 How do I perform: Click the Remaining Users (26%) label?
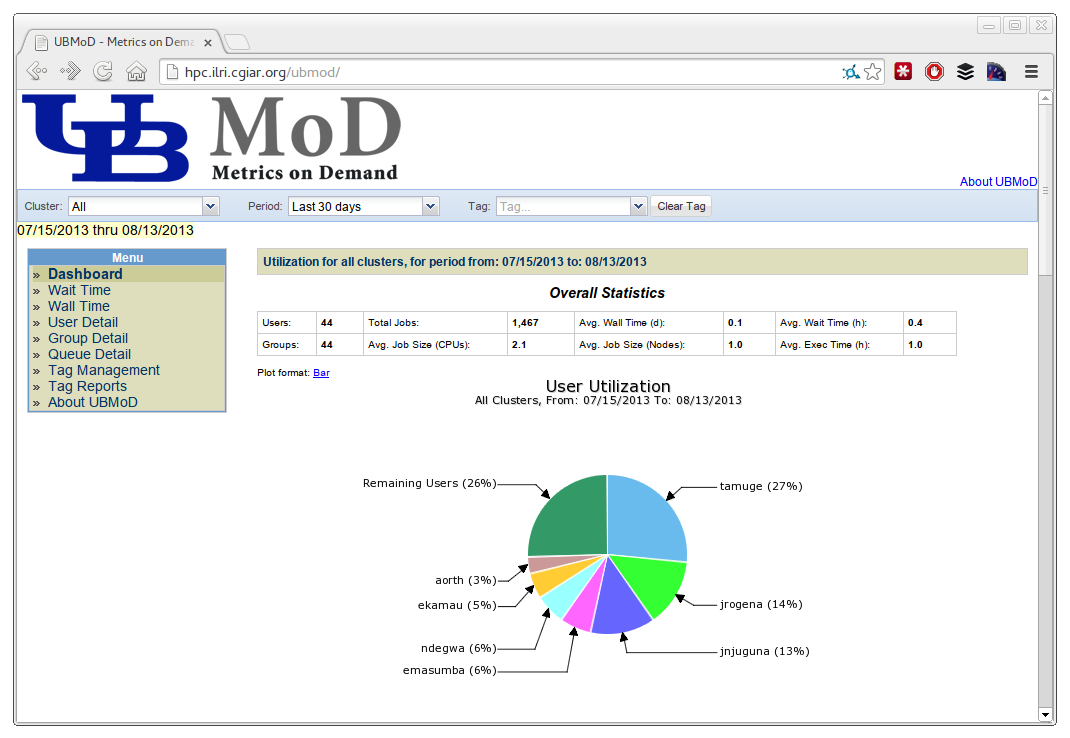point(429,483)
